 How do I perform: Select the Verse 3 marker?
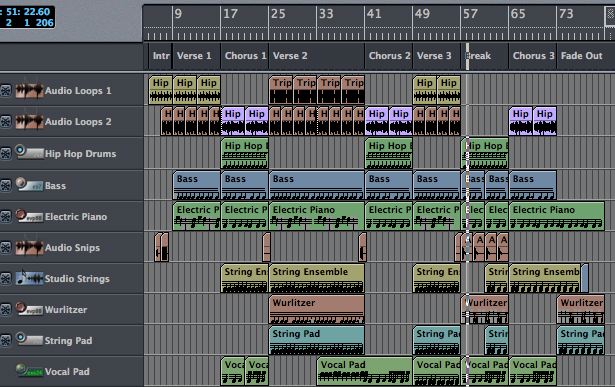tap(437, 56)
